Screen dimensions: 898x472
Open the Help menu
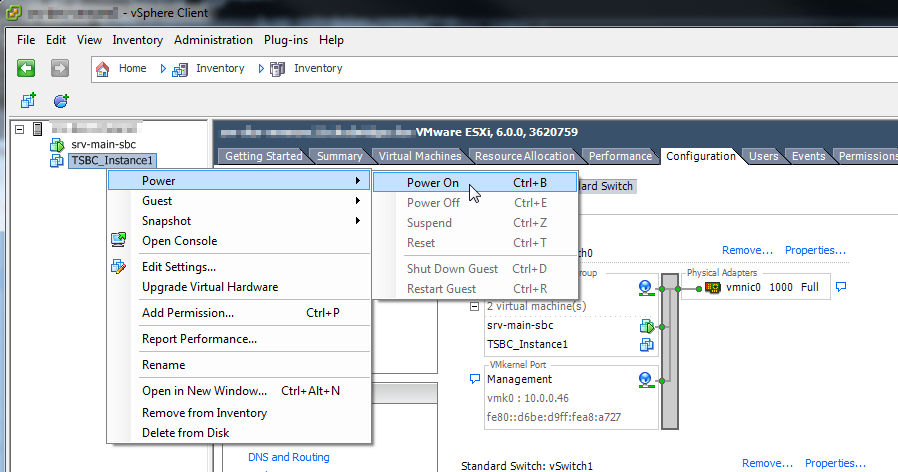click(332, 40)
